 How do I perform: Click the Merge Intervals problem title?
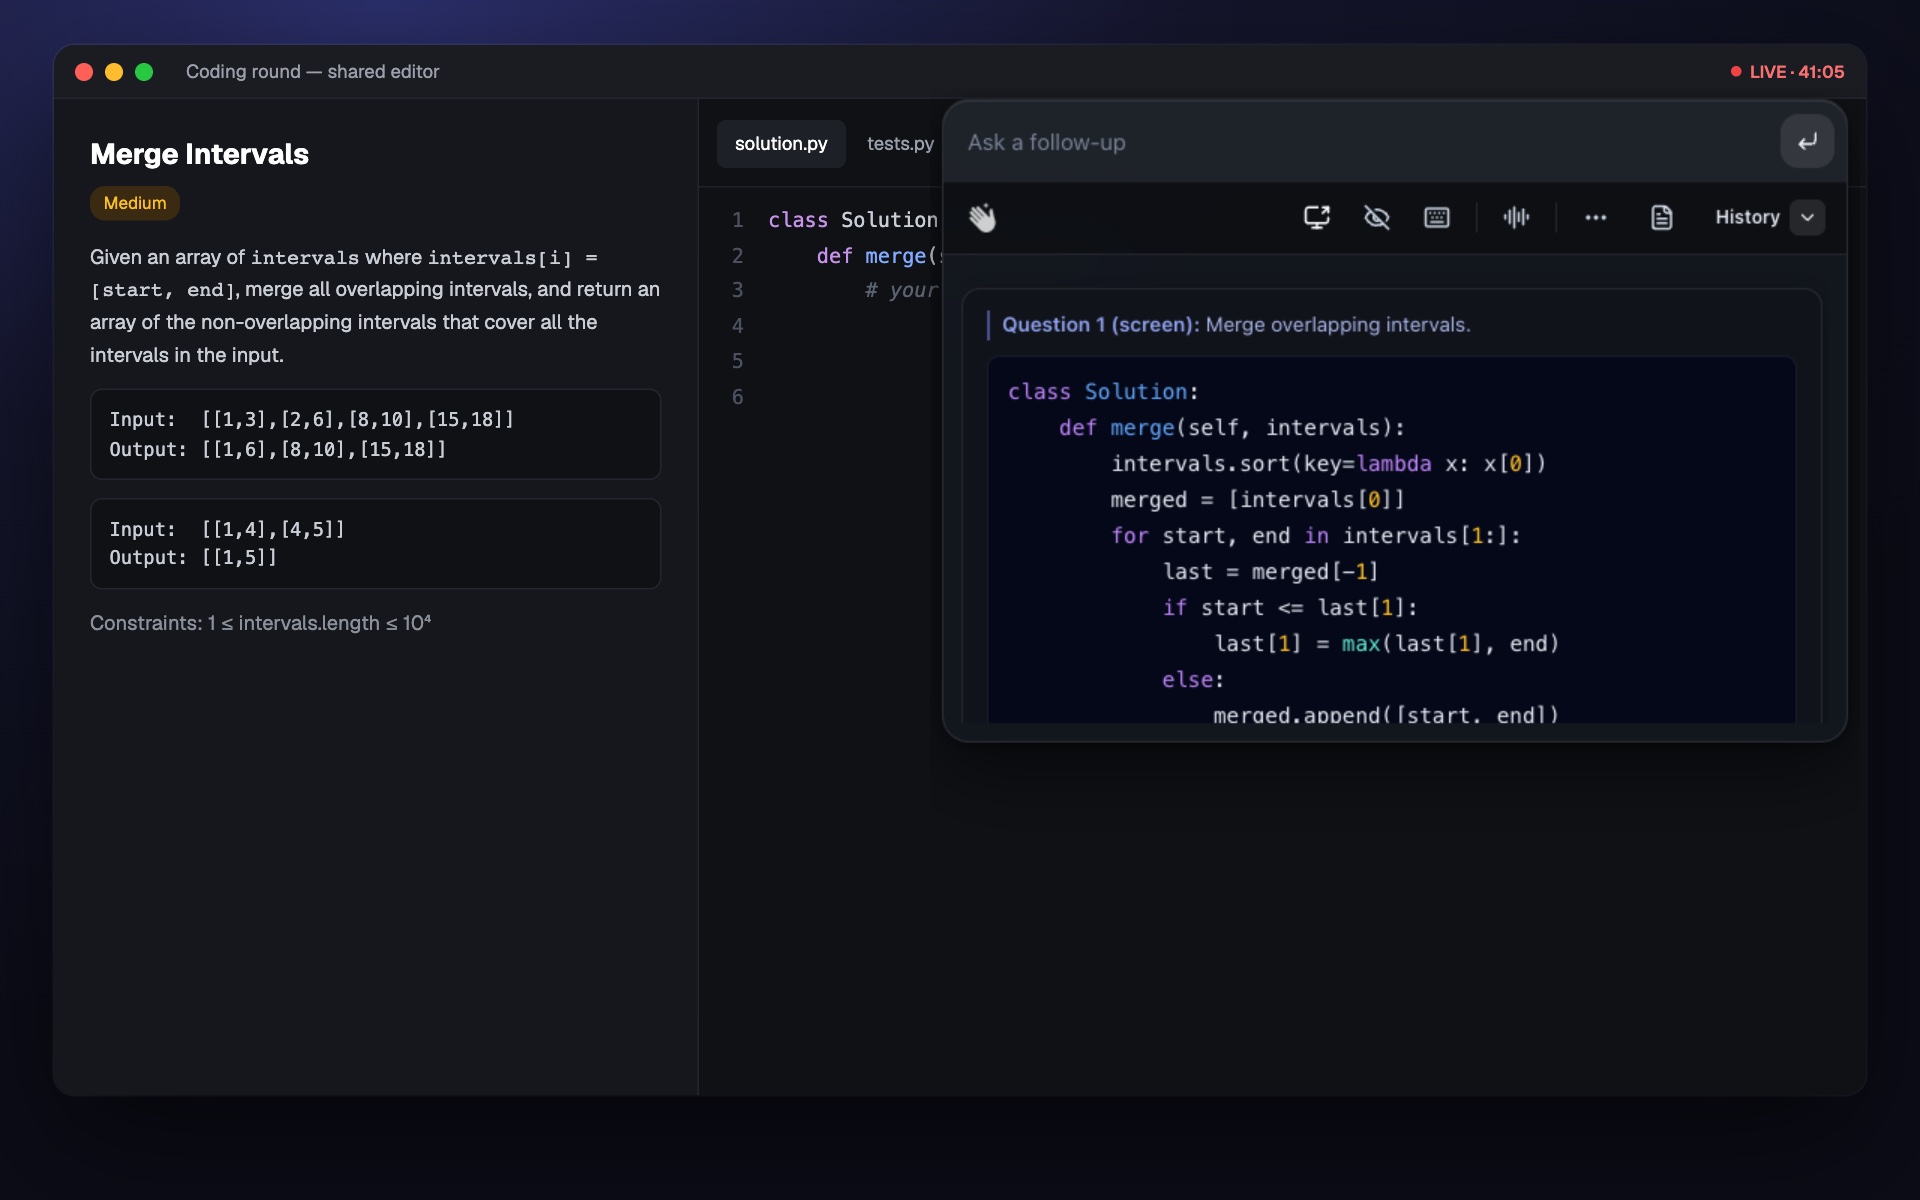click(199, 154)
